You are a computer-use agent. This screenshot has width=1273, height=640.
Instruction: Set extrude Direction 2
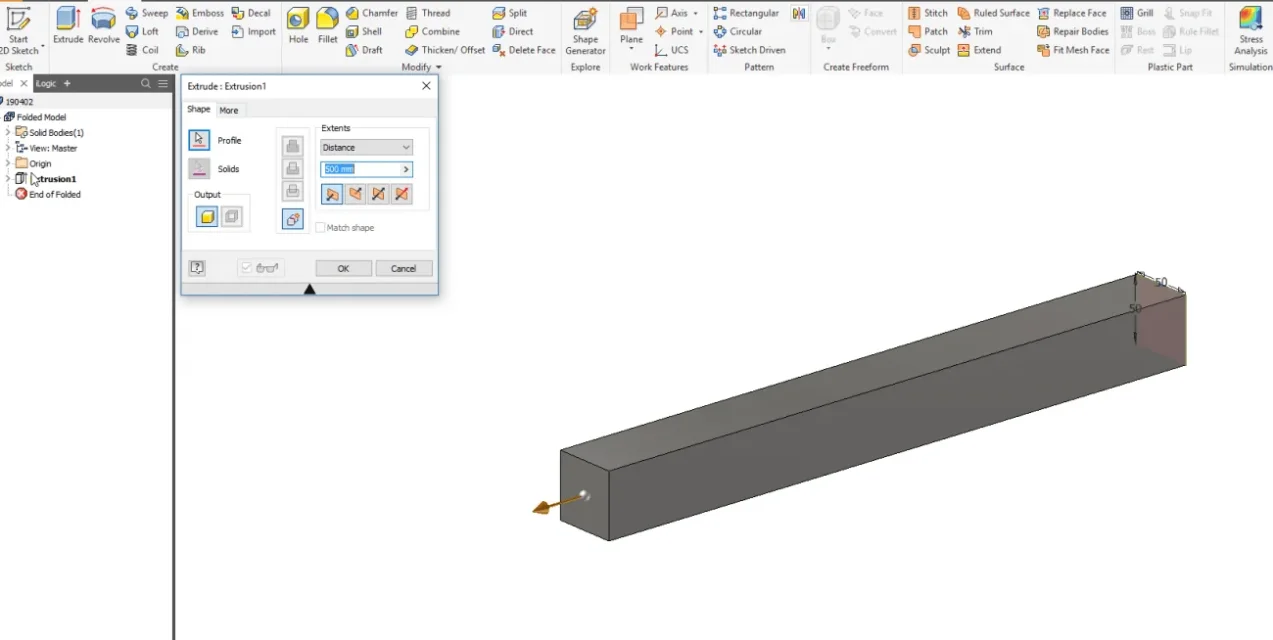click(355, 194)
